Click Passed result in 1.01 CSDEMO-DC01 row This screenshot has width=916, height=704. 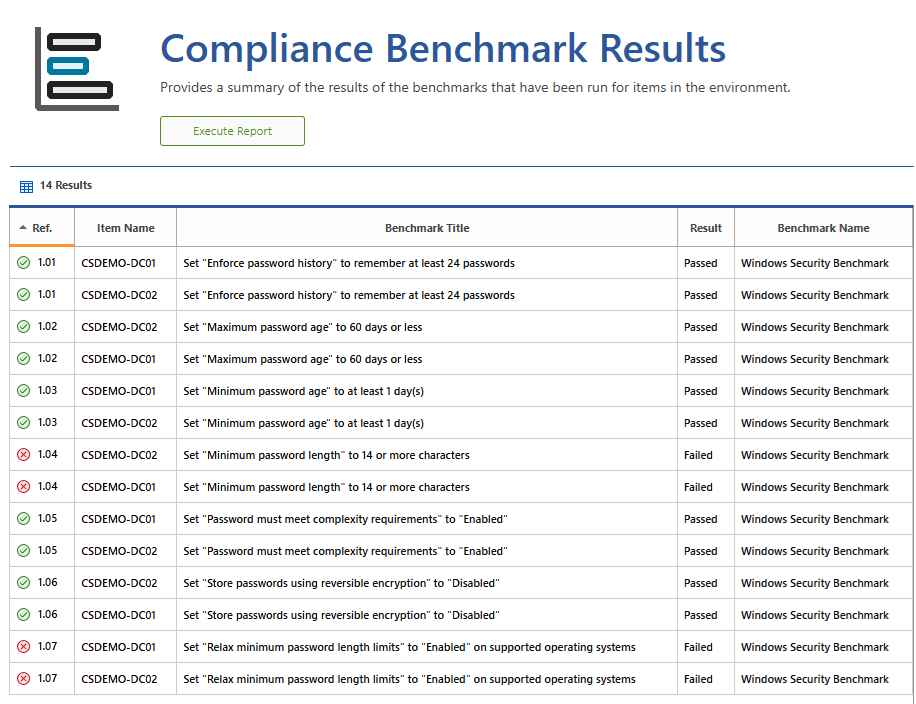[x=700, y=263]
